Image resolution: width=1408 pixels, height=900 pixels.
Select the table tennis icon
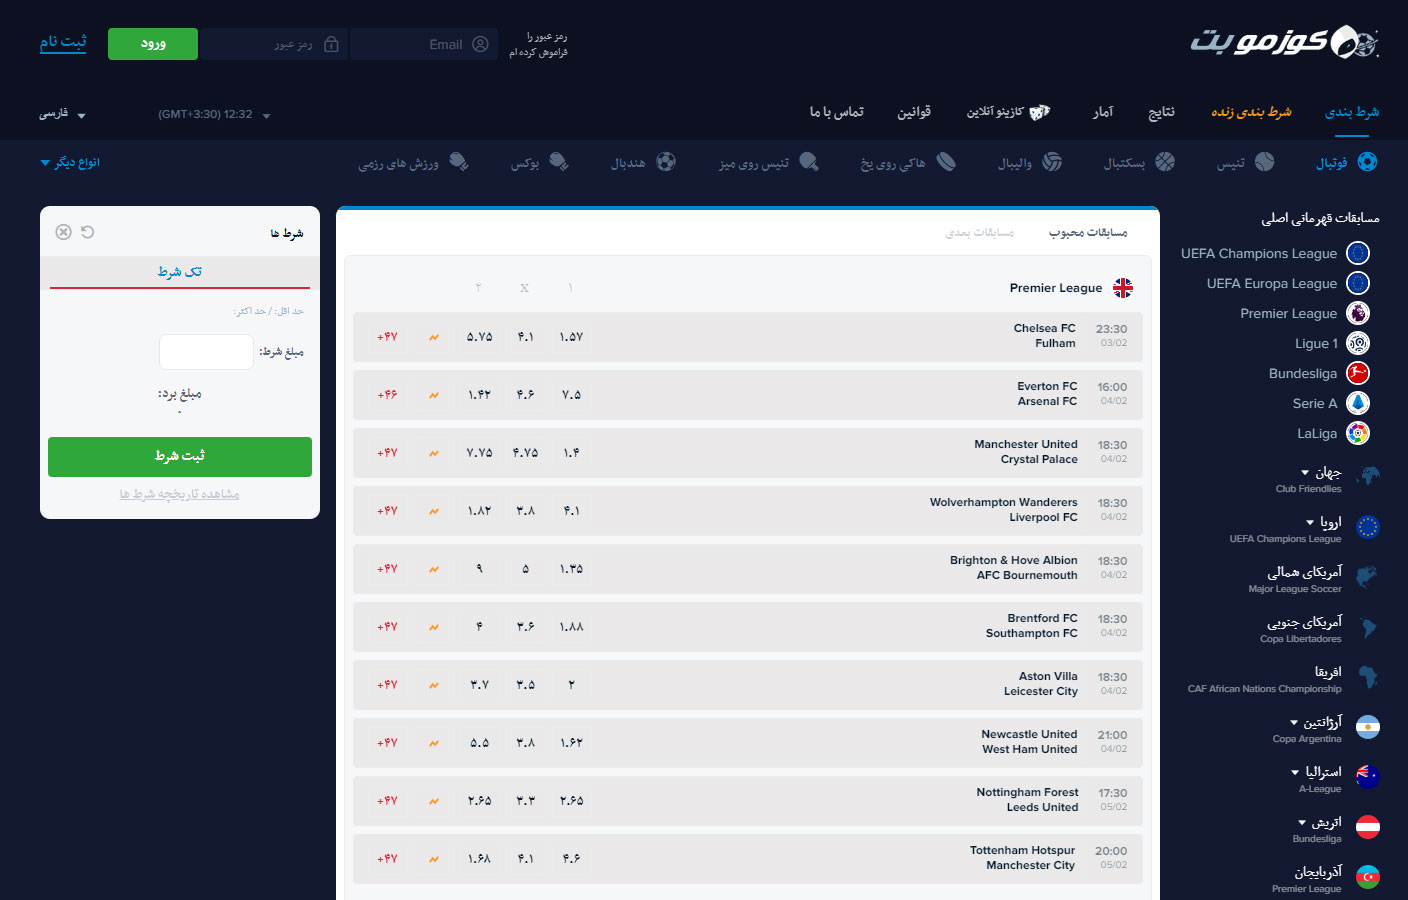coord(809,162)
